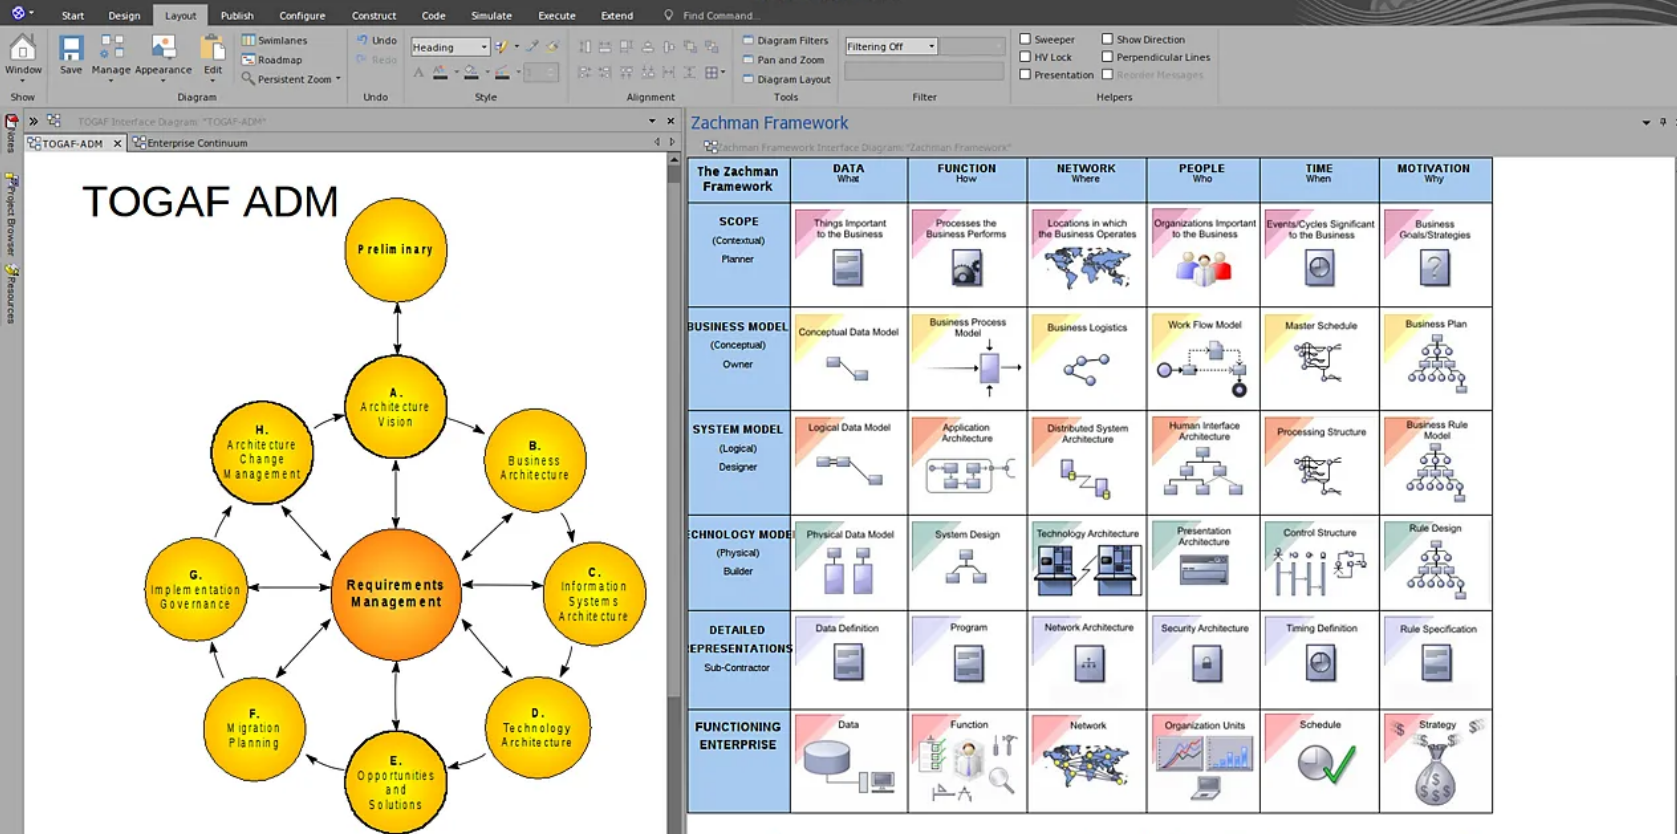
Task: Click the G. Implementation Governance circle
Action: [196, 589]
